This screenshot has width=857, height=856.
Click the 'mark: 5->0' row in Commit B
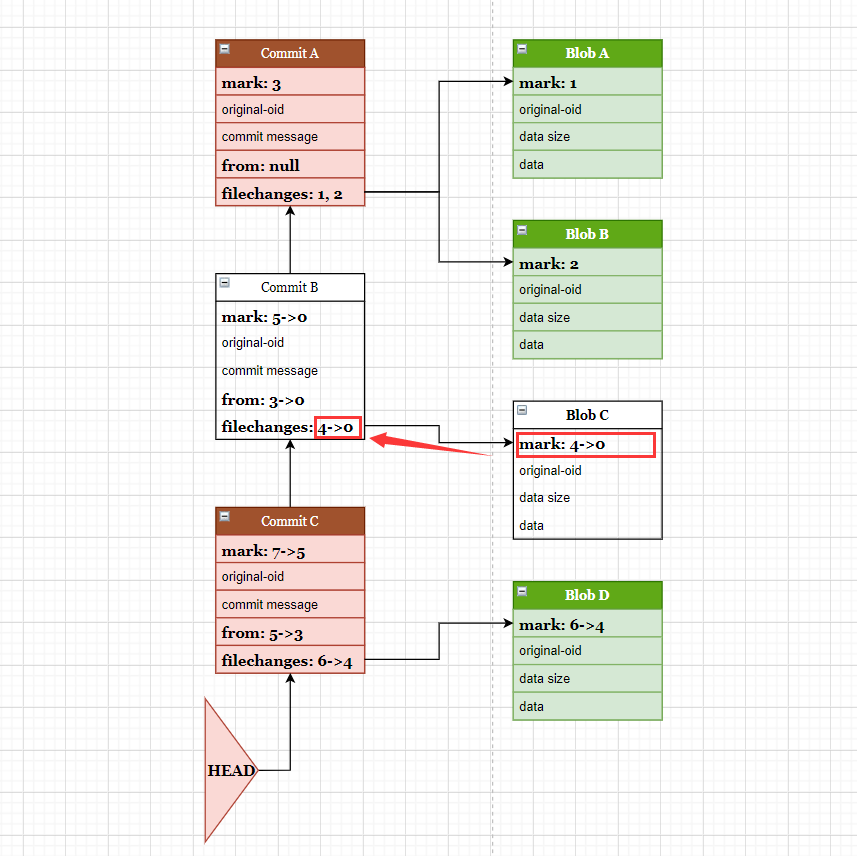[290, 316]
